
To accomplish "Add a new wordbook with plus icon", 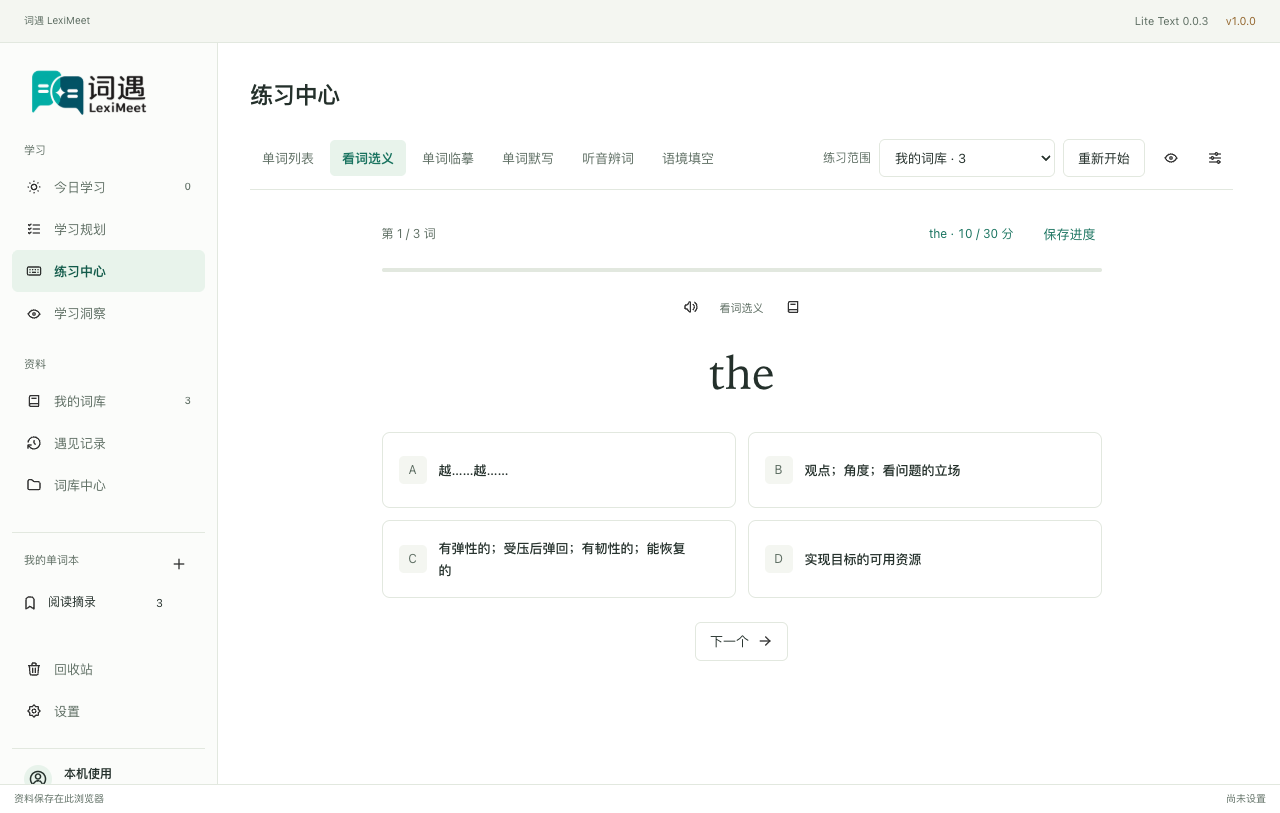I will point(179,564).
